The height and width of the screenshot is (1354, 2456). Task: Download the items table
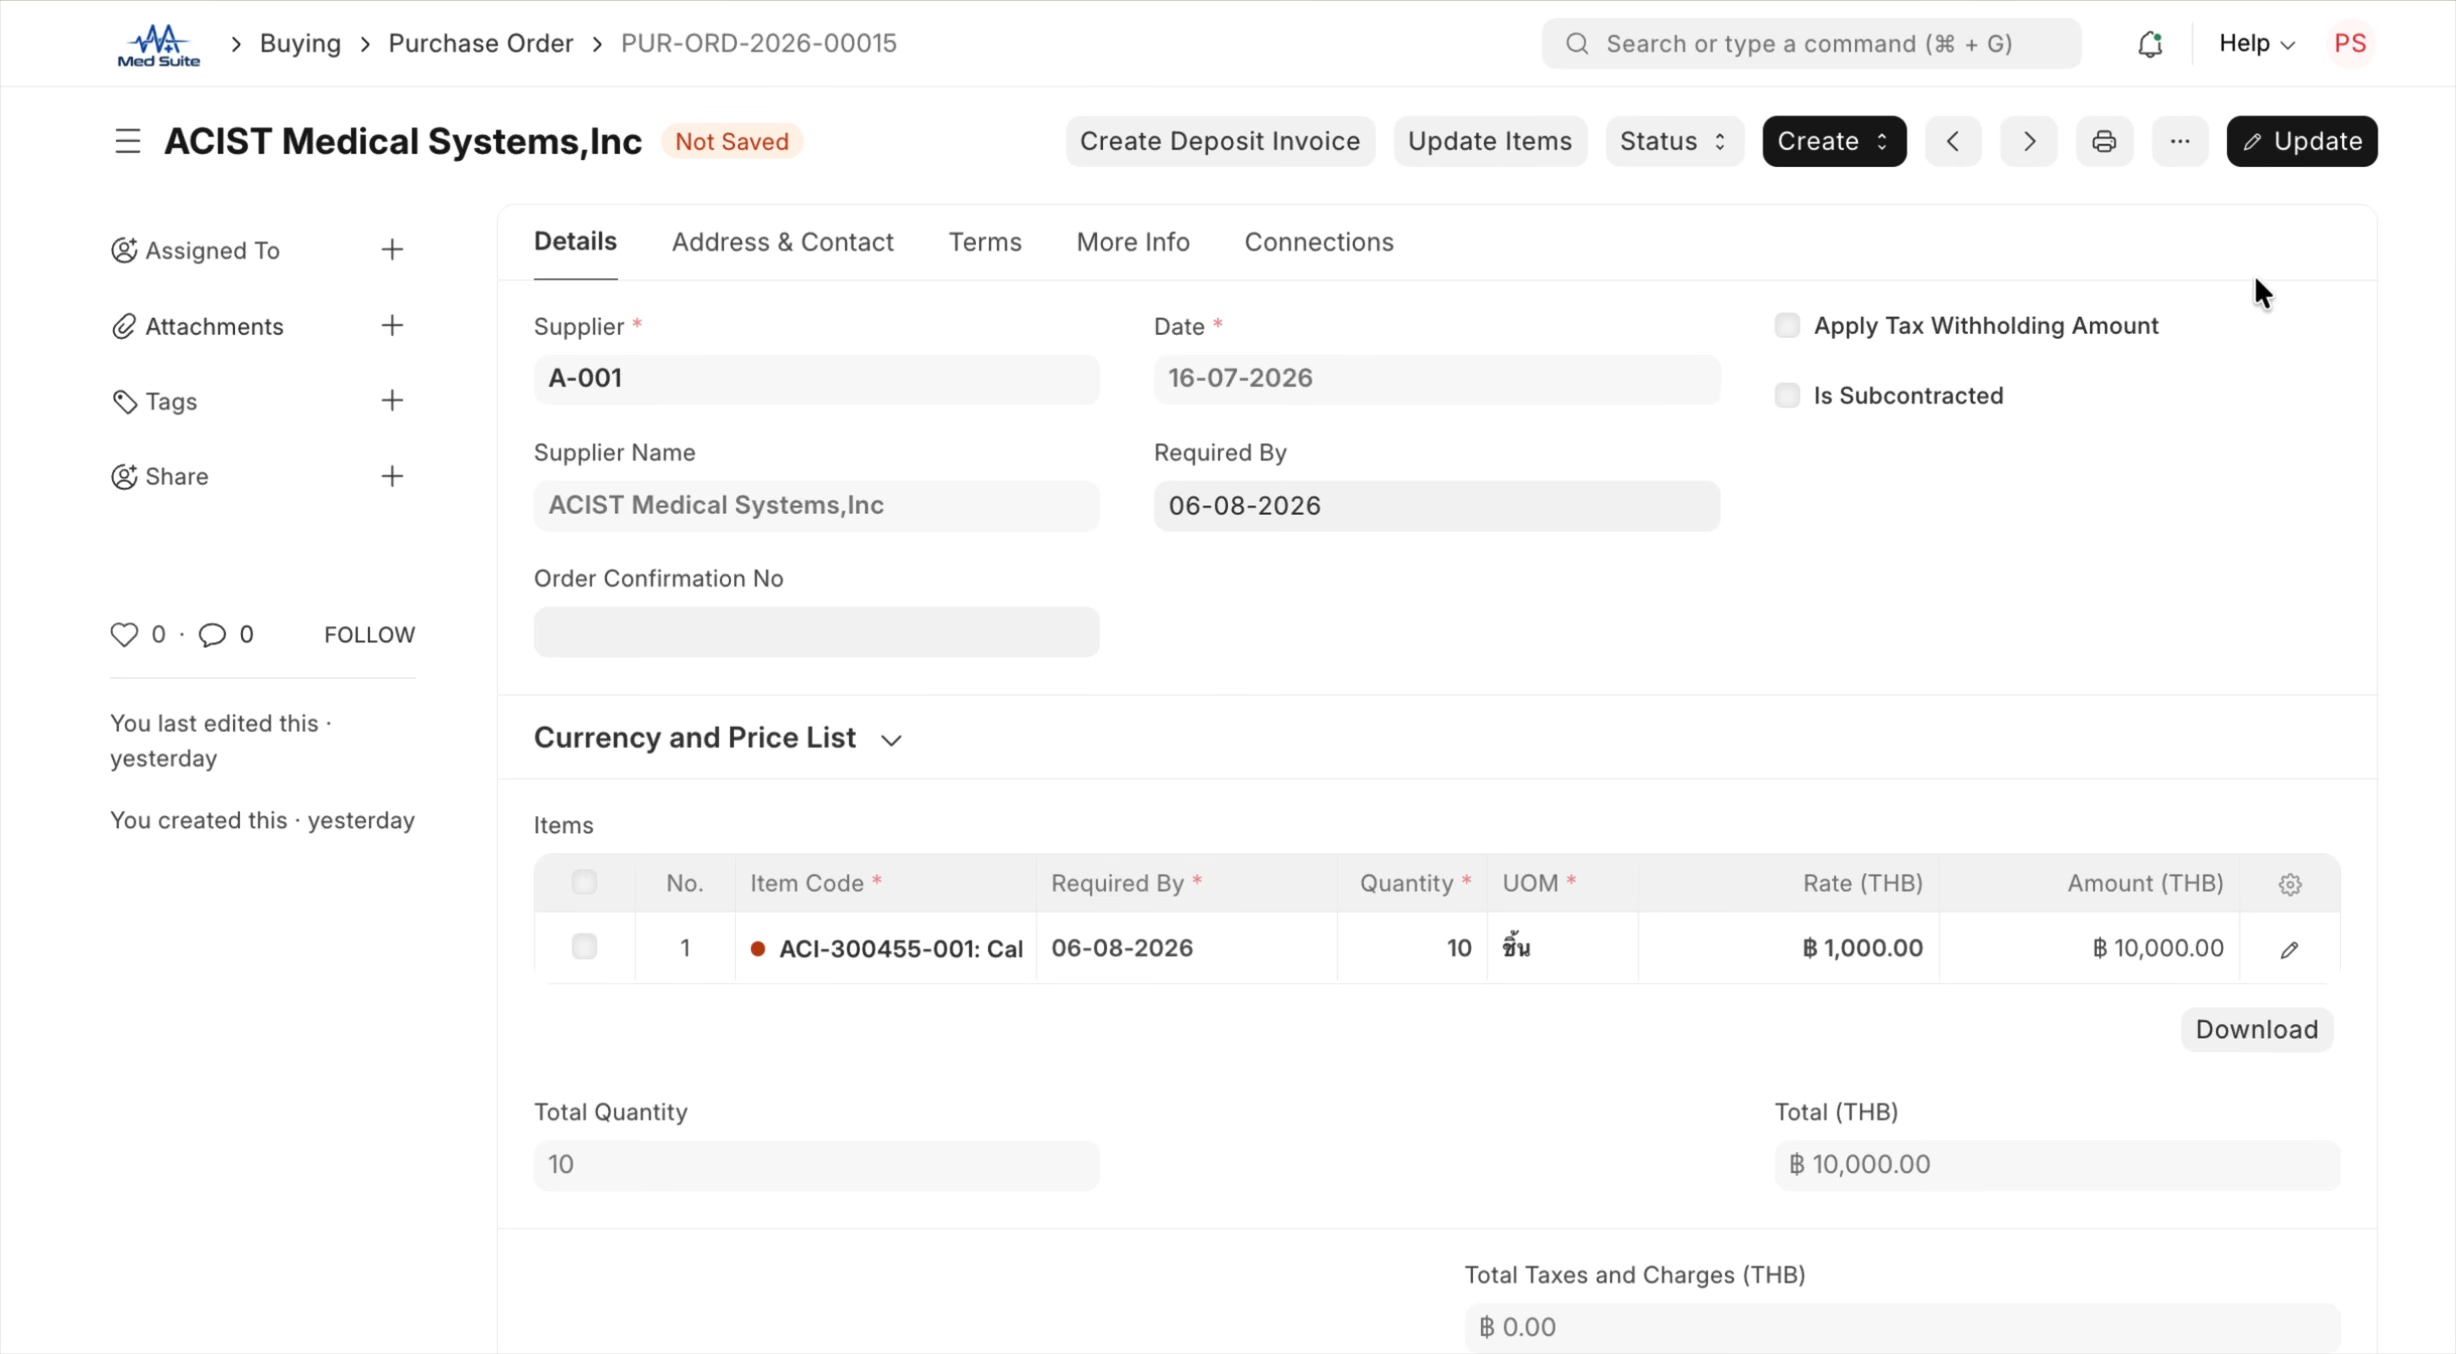2256,1030
